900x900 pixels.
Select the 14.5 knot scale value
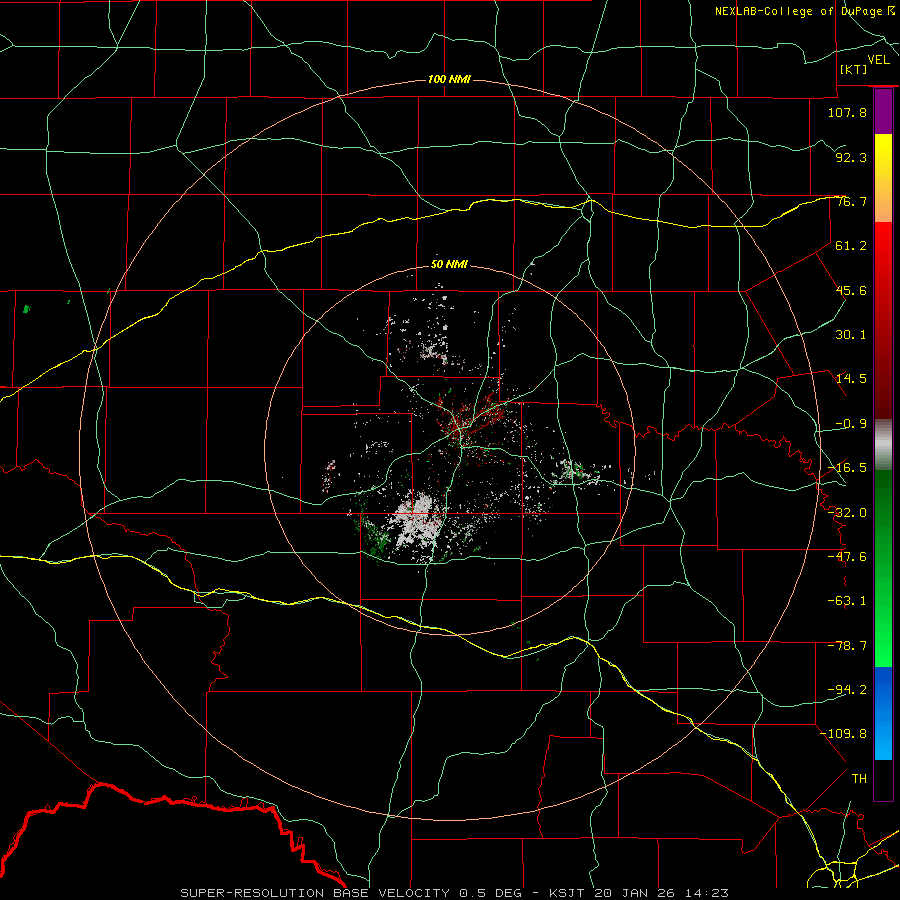coord(851,379)
